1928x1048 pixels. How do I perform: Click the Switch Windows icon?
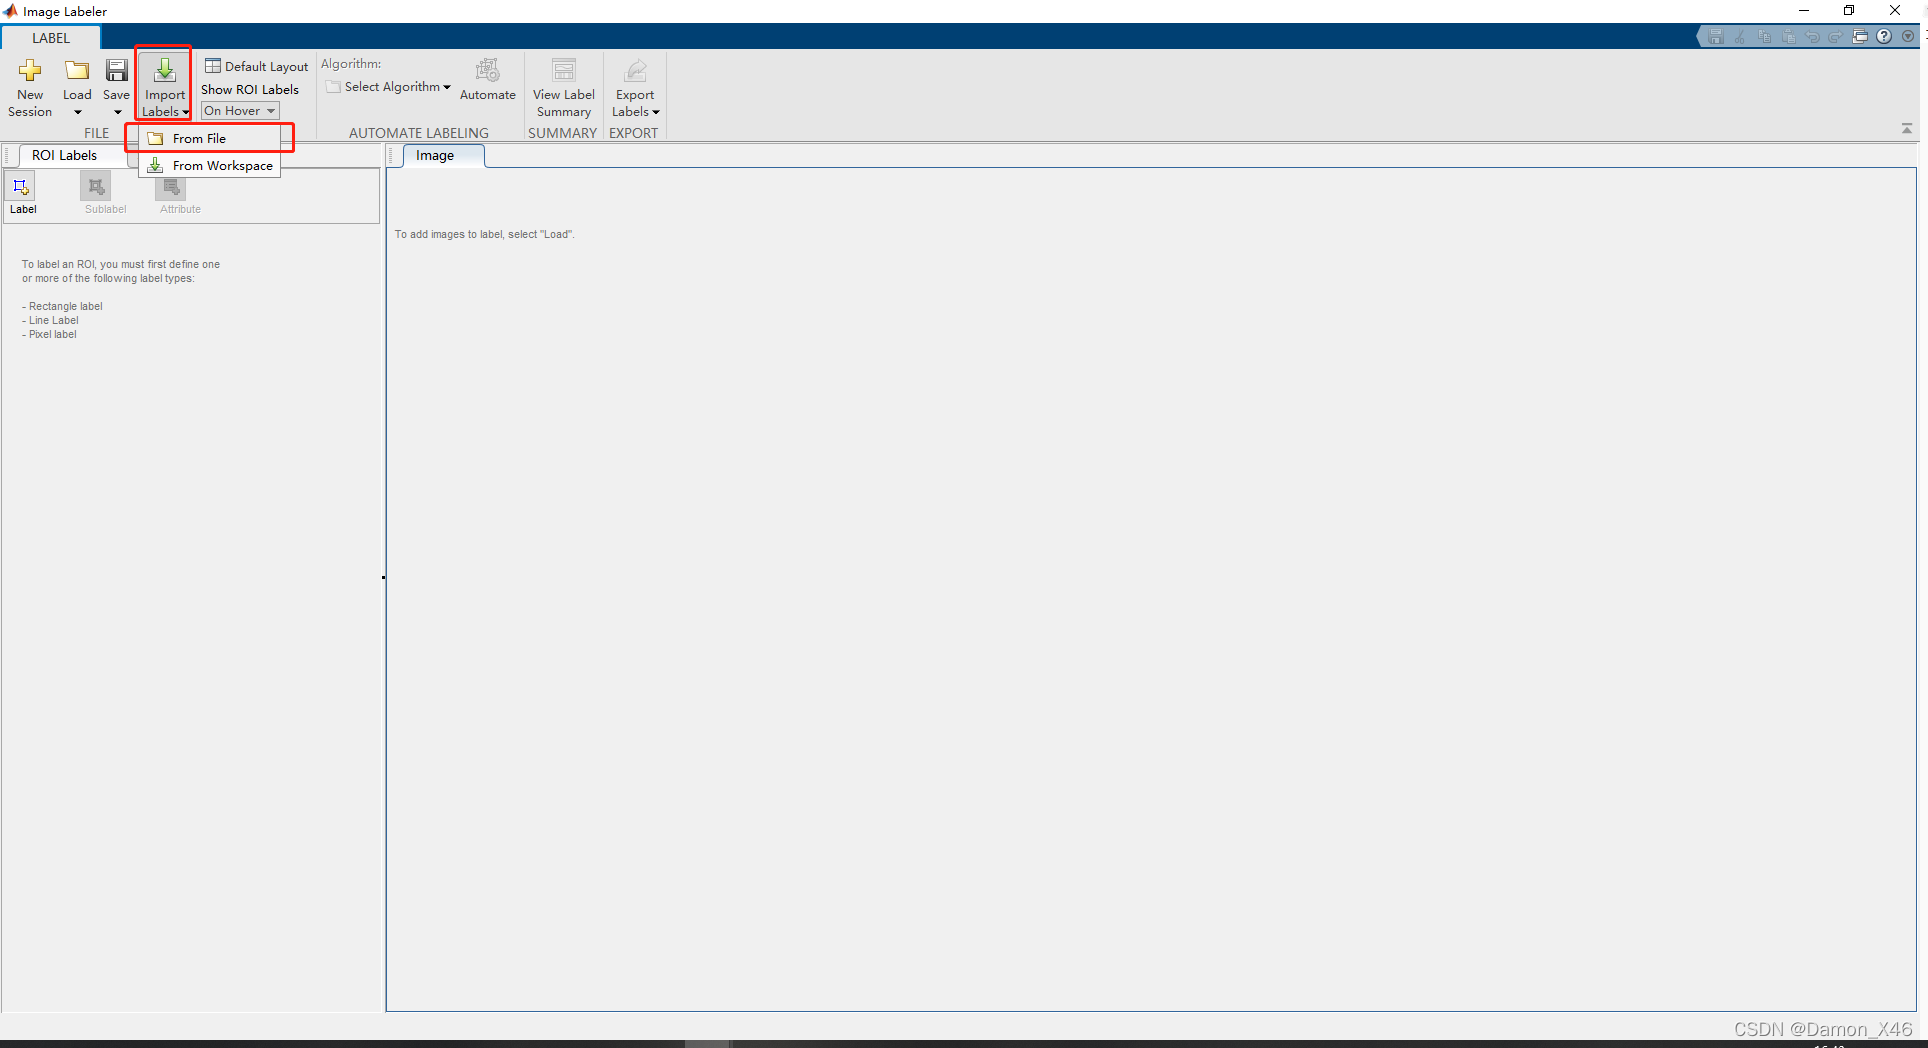pyautogui.click(x=1860, y=37)
